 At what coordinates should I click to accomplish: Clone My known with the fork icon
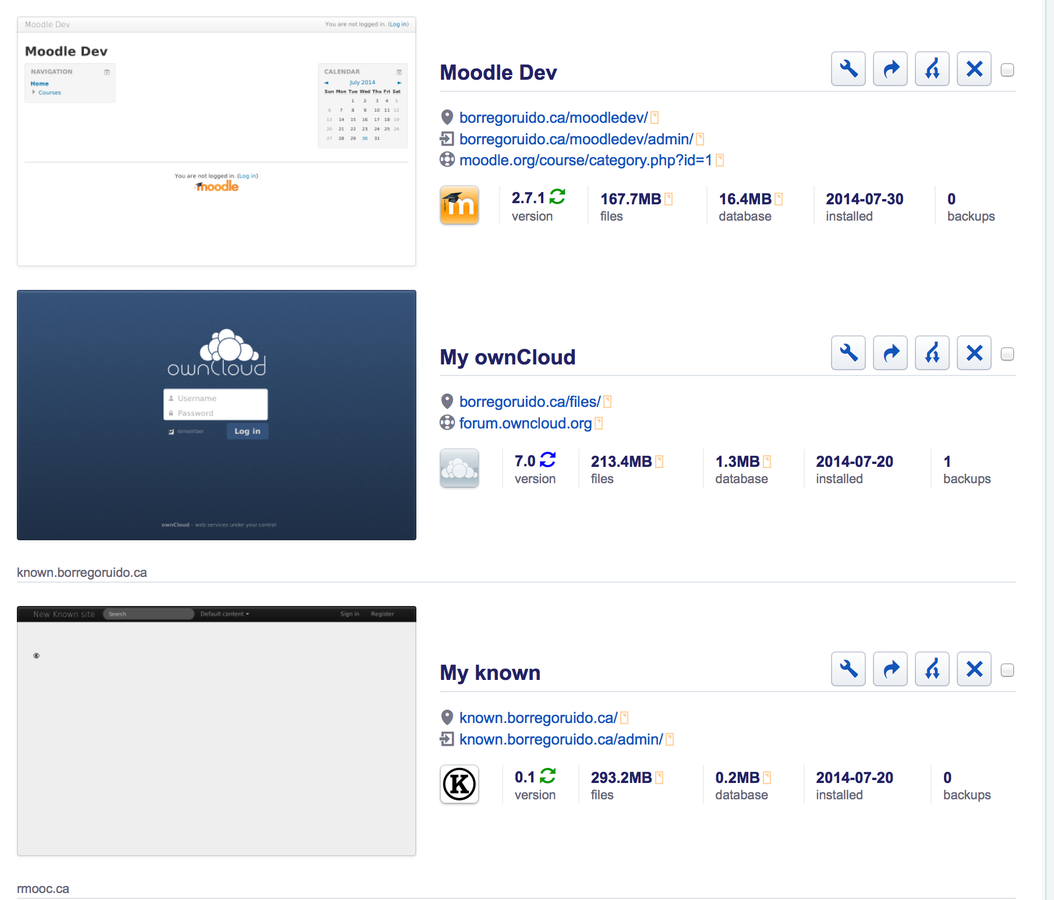[x=932, y=669]
